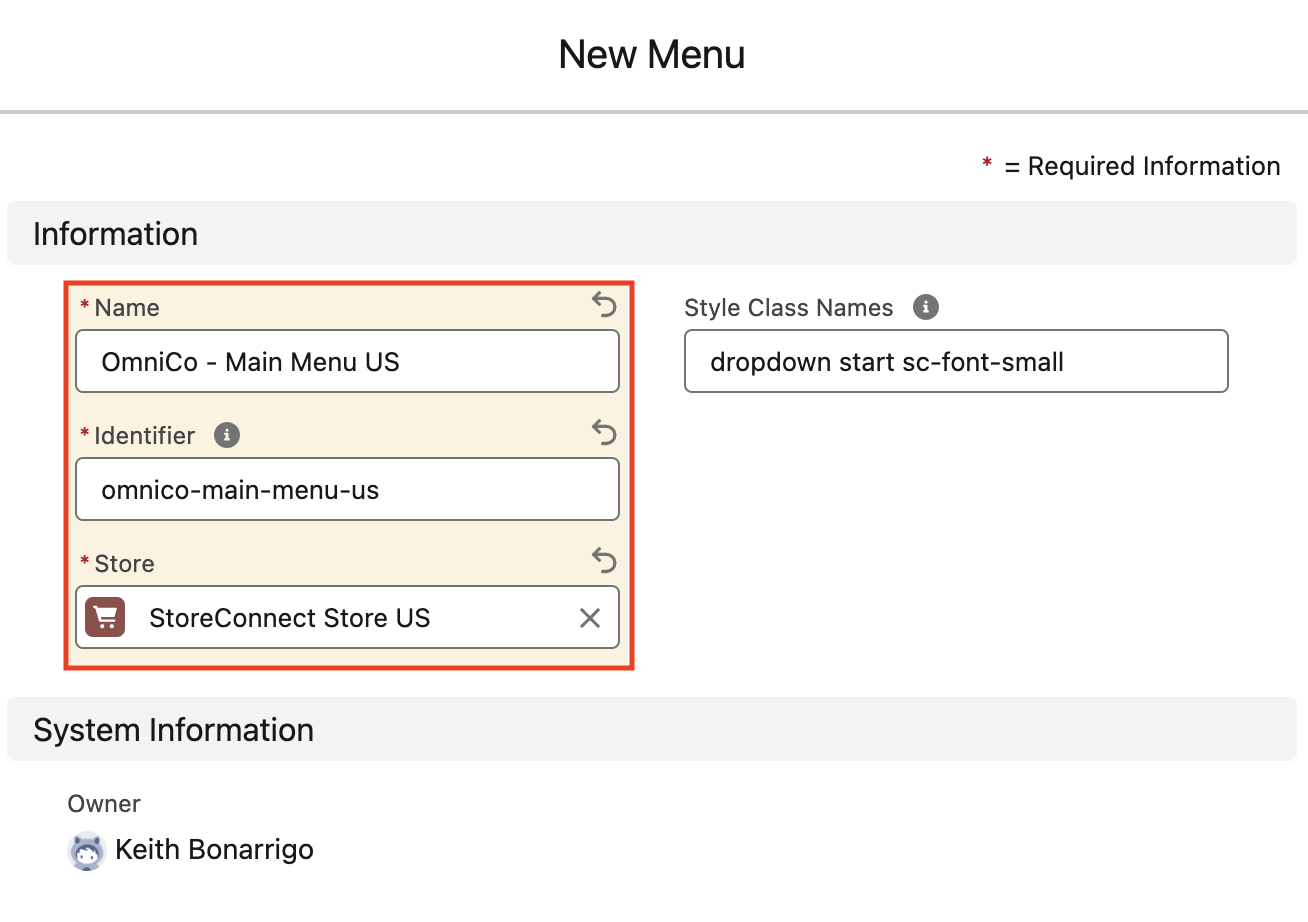Screen dimensions: 1308x922
Task: Open the Style Class Names info icon
Action: [926, 307]
